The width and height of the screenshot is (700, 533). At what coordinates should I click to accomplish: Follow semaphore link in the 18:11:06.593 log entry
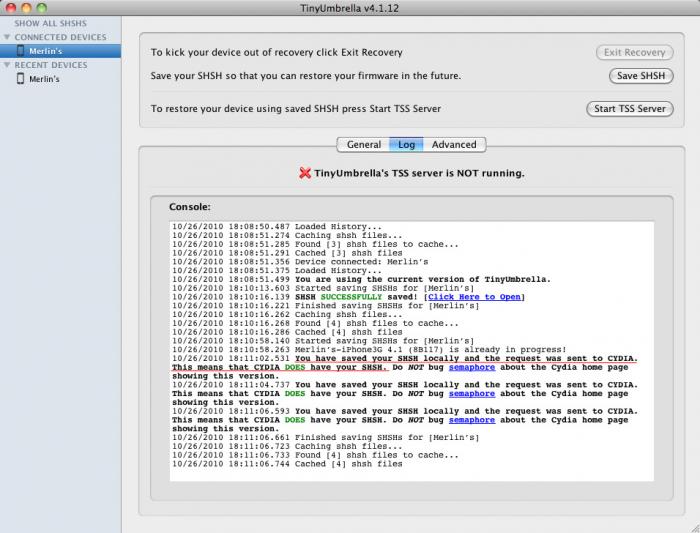pos(472,421)
